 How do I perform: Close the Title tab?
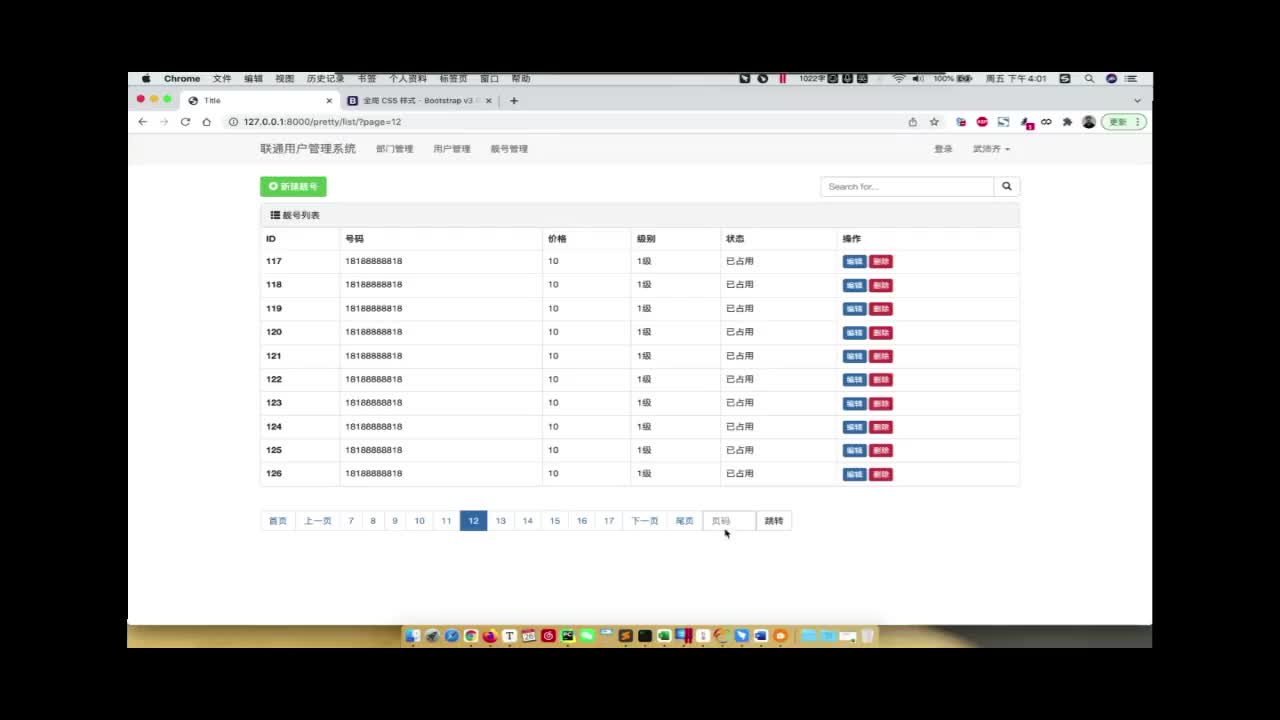(x=329, y=100)
